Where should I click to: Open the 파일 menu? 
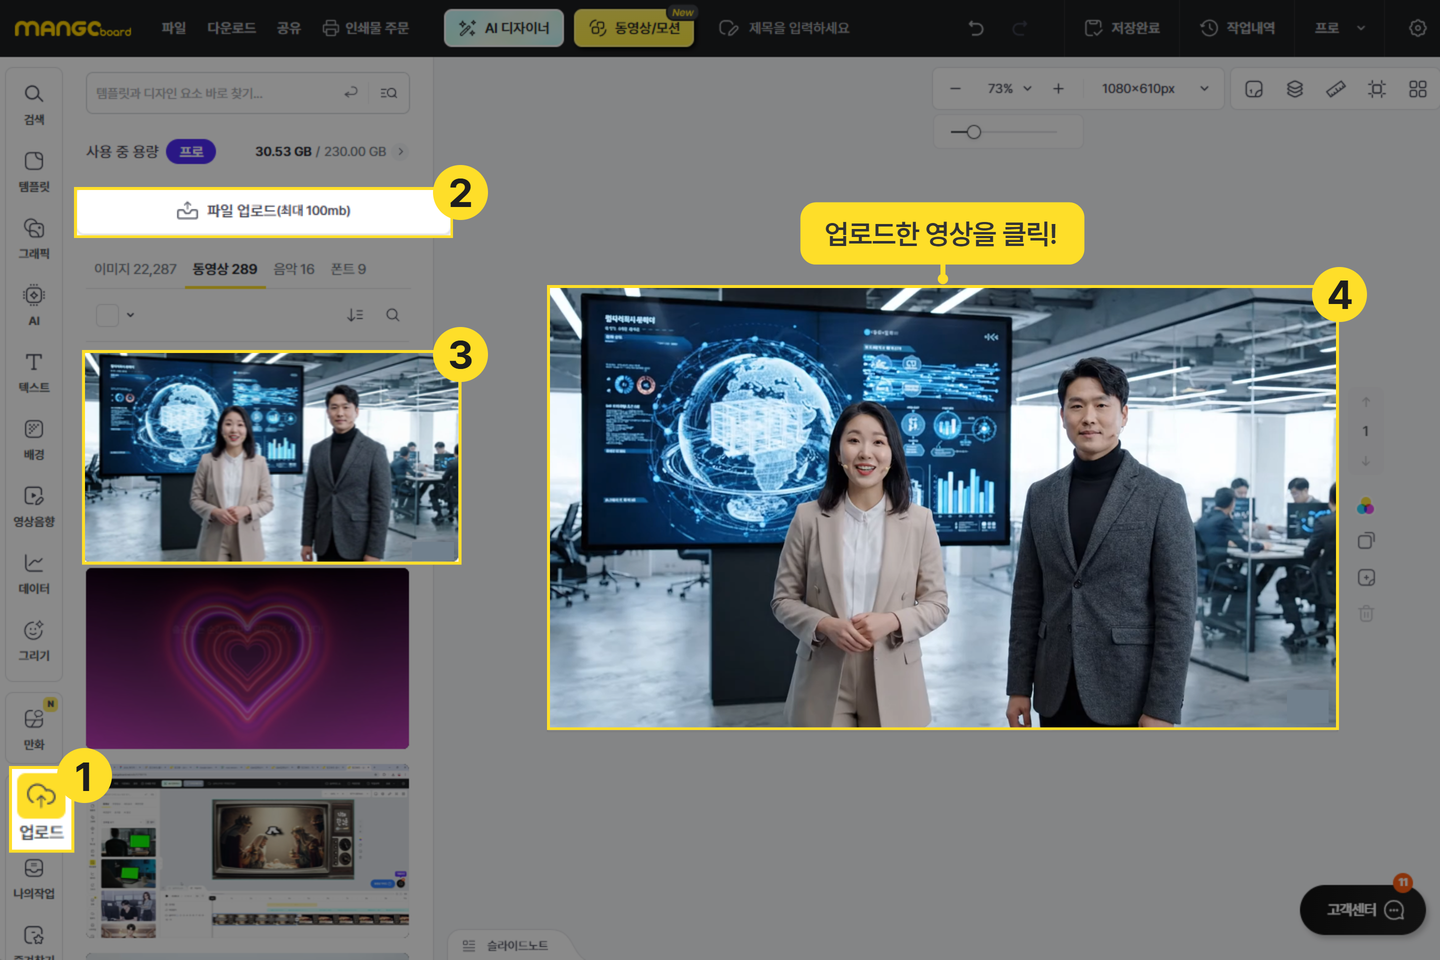click(174, 28)
